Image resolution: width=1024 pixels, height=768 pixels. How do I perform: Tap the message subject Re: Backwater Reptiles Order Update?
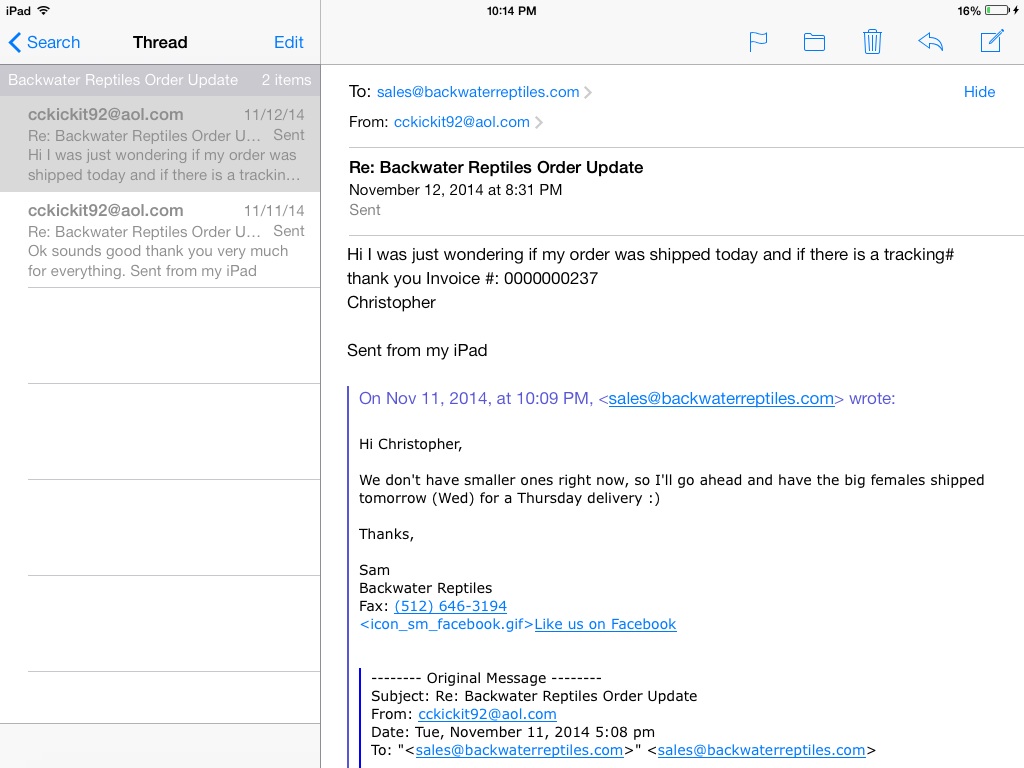[x=496, y=167]
